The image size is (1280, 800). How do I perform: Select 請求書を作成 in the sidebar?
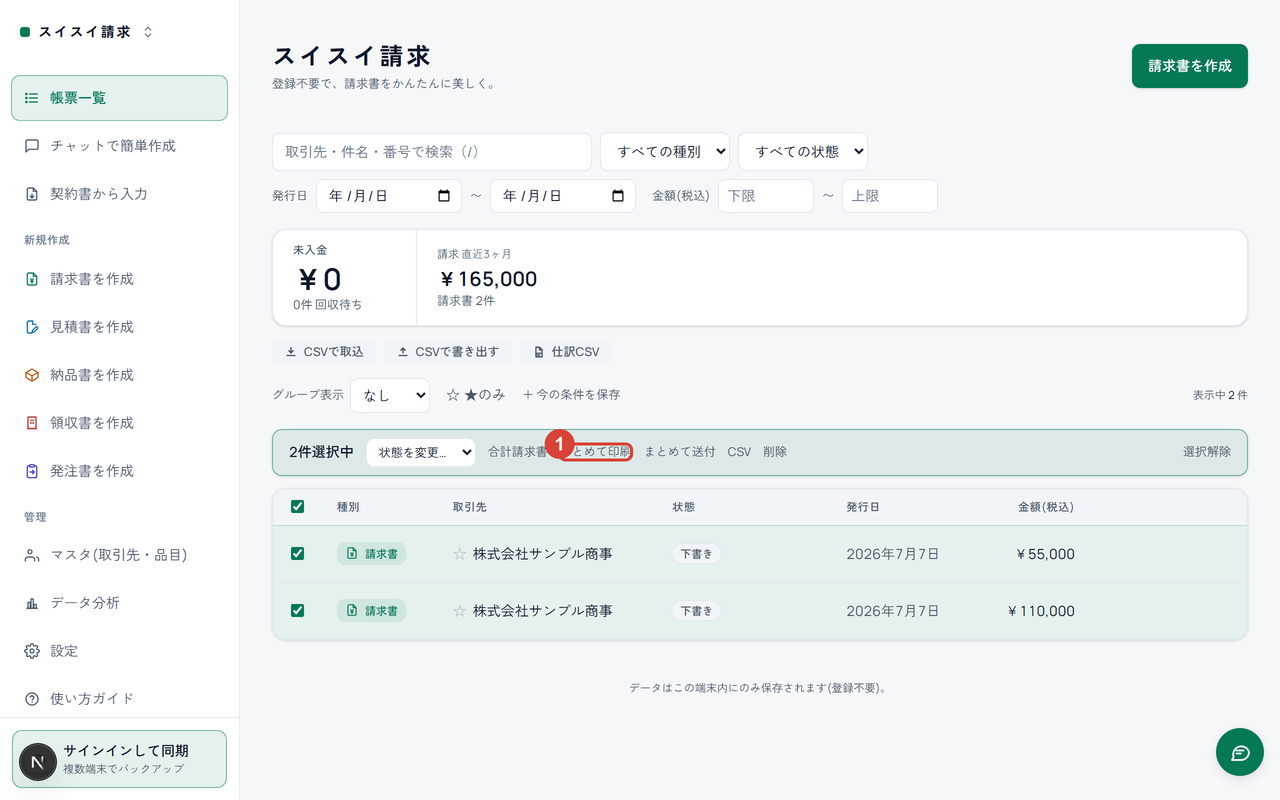pyautogui.click(x=119, y=279)
